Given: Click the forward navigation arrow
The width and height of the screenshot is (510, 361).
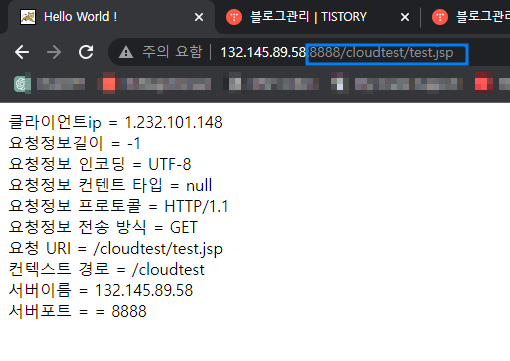Looking at the screenshot, I should pyautogui.click(x=54, y=52).
